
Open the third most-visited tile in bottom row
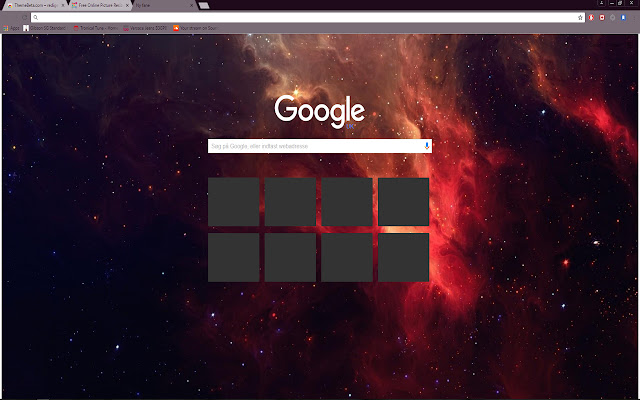[347, 257]
